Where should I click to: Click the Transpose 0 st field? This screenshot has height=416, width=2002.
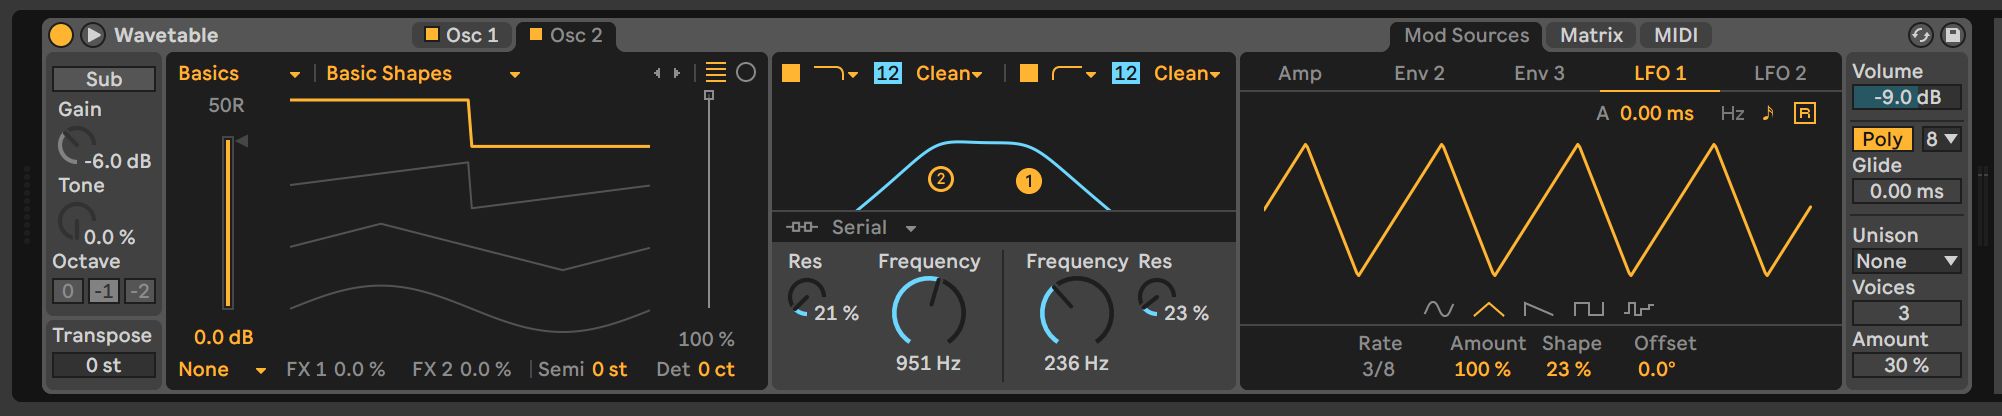pyautogui.click(x=104, y=365)
